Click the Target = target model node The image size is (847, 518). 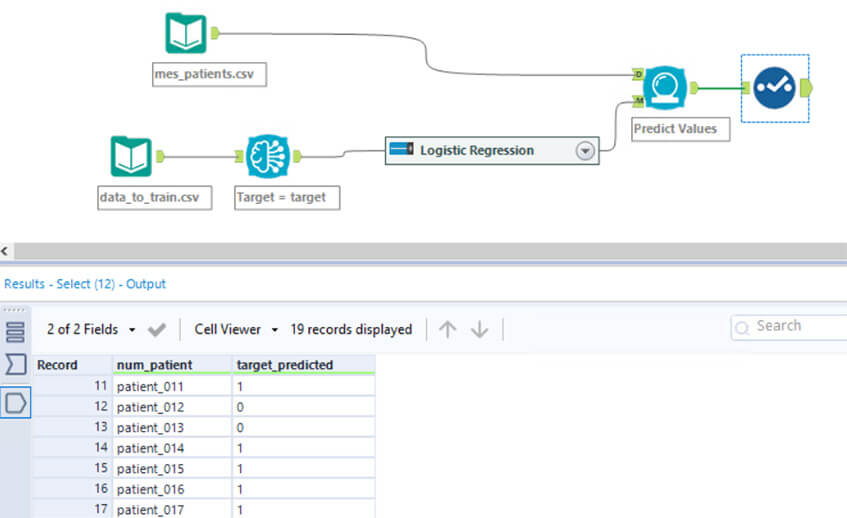coord(267,156)
